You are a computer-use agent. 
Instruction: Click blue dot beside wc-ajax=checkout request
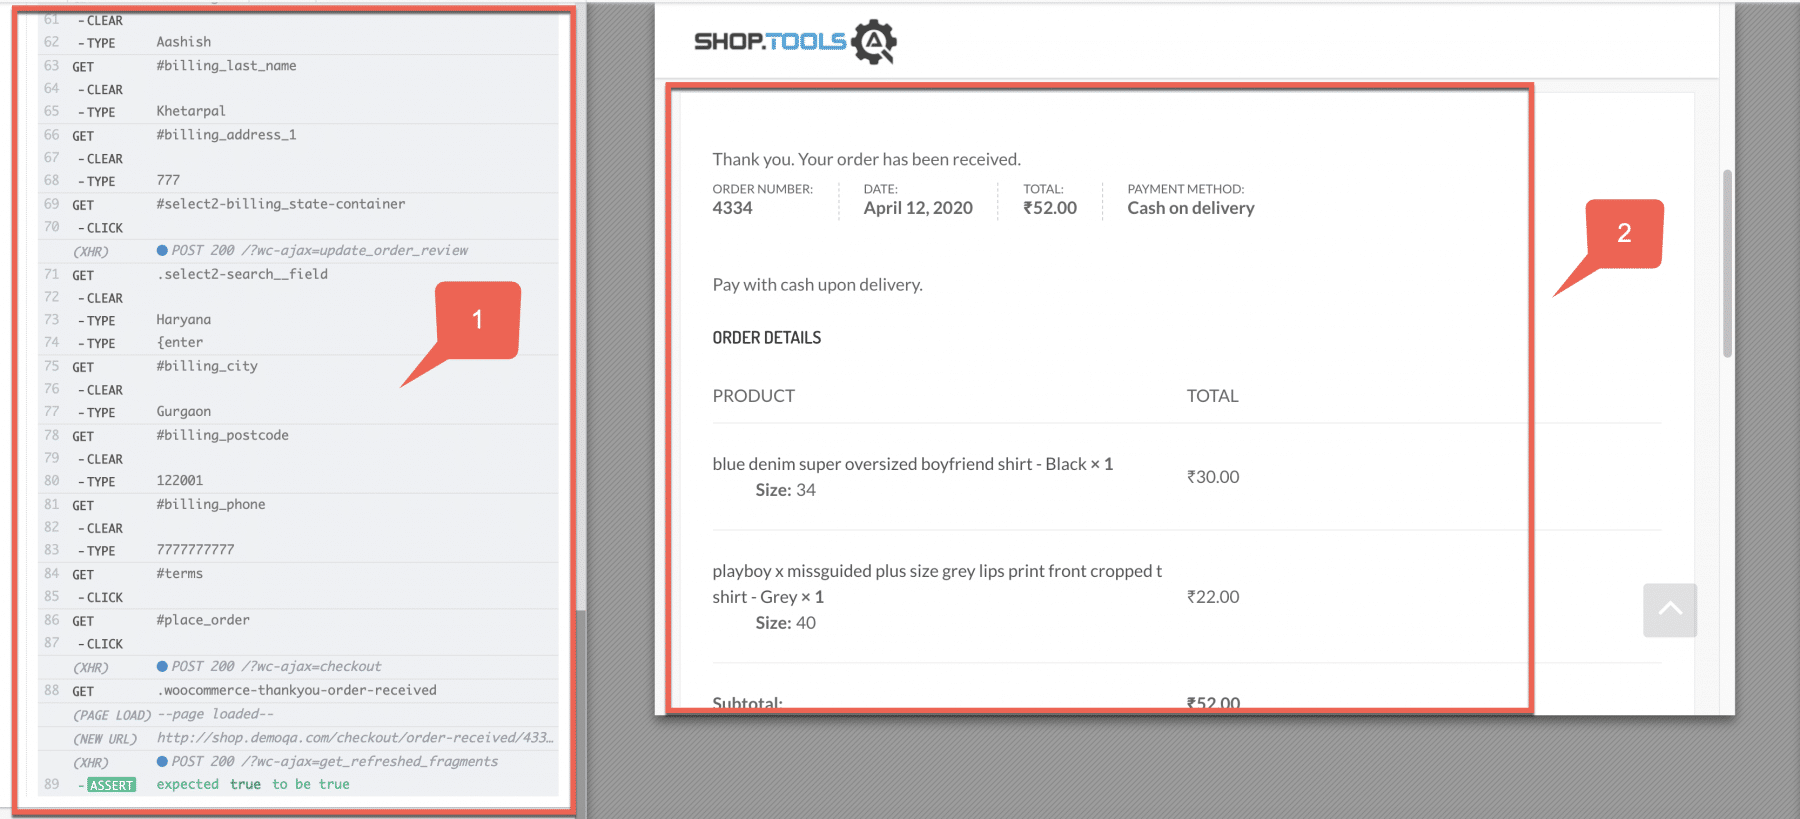click(x=162, y=666)
